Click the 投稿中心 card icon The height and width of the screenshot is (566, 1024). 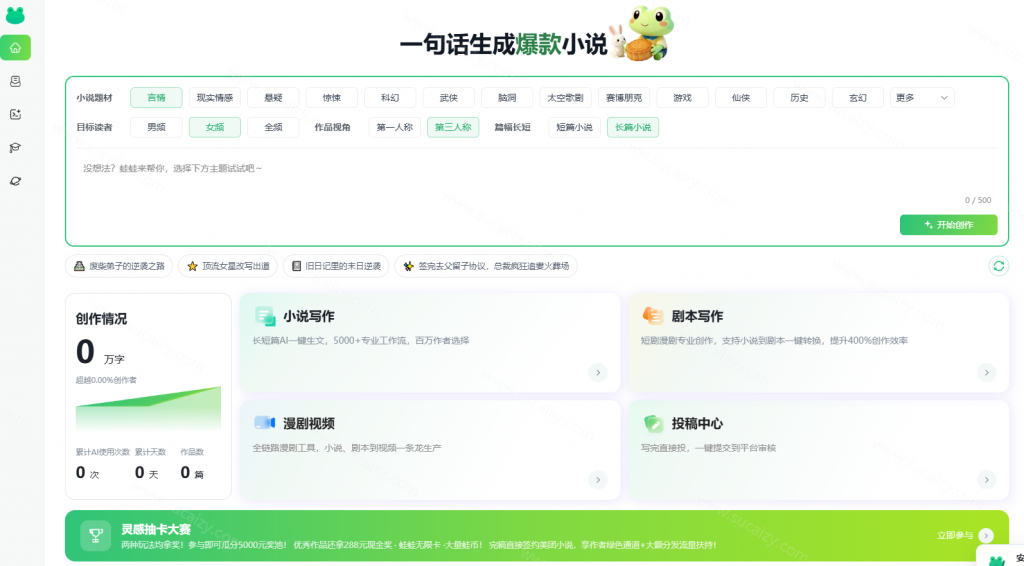[653, 423]
